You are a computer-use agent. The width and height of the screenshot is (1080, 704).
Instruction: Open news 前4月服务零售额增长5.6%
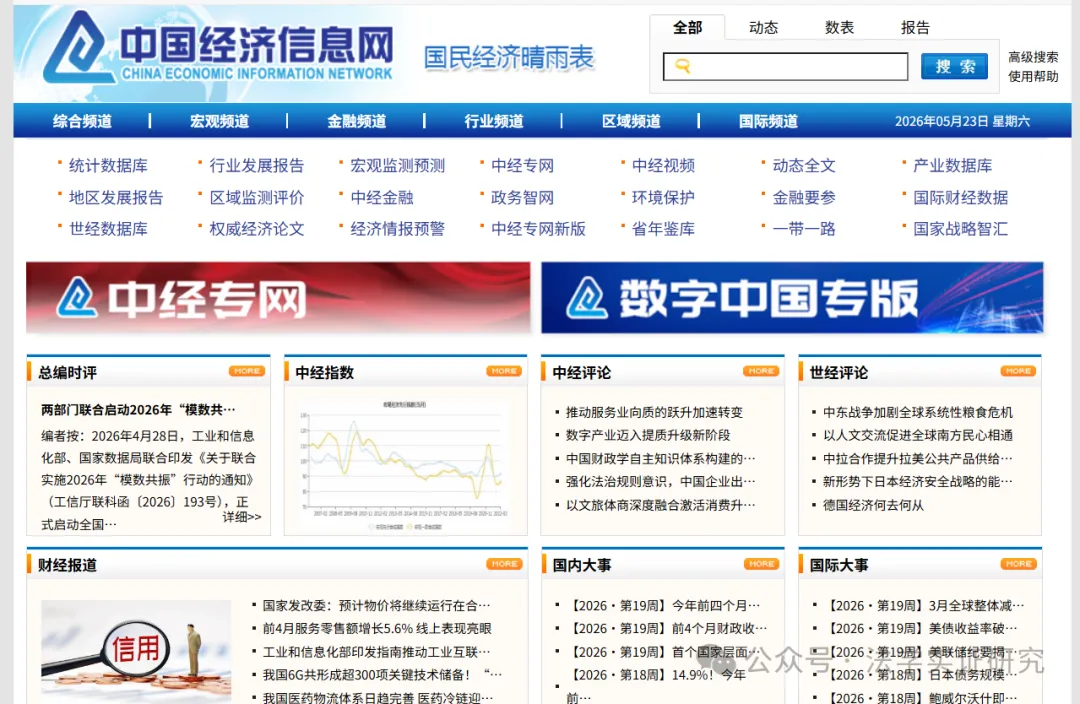click(377, 628)
